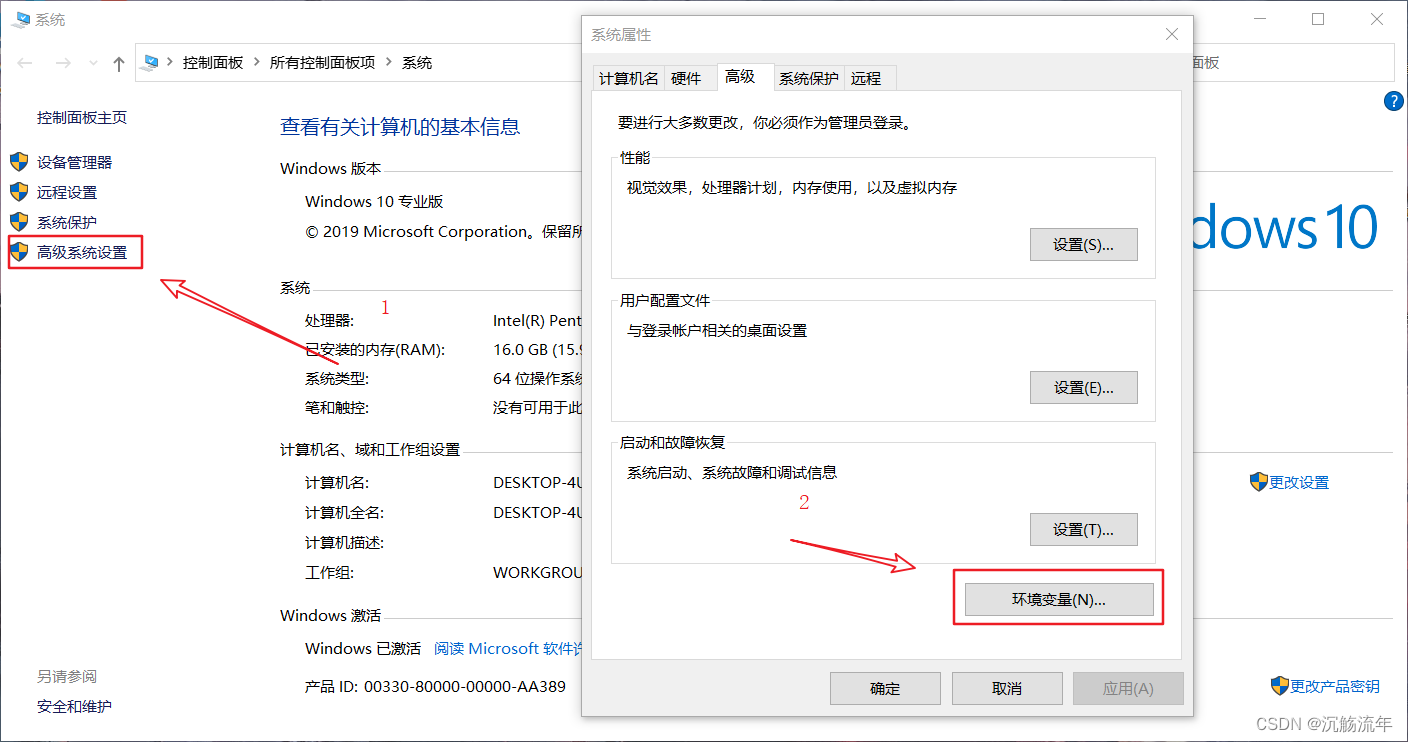Open 系统保护 link in sidebar

coord(67,222)
